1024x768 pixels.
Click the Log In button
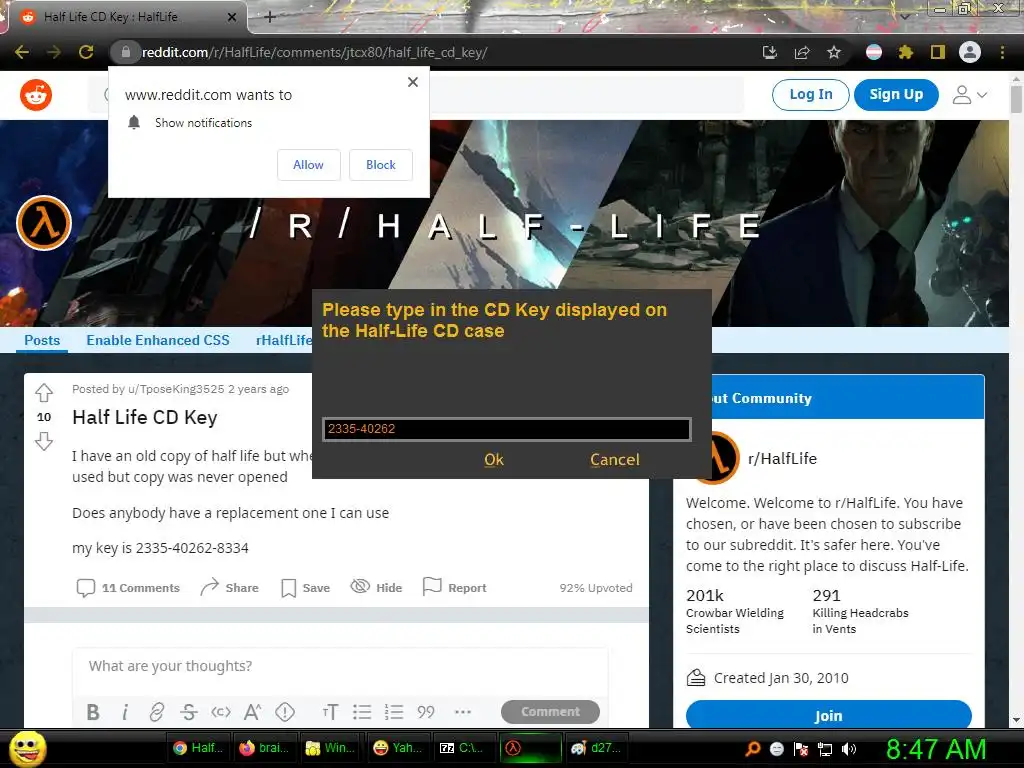point(810,95)
